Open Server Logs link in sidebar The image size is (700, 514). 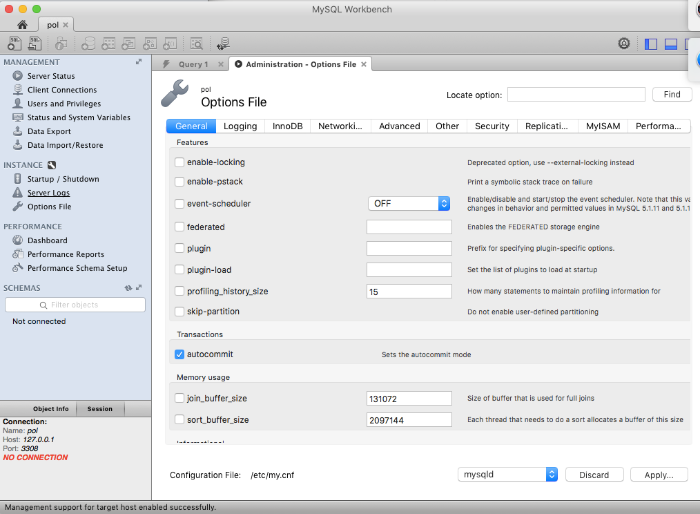[48, 192]
